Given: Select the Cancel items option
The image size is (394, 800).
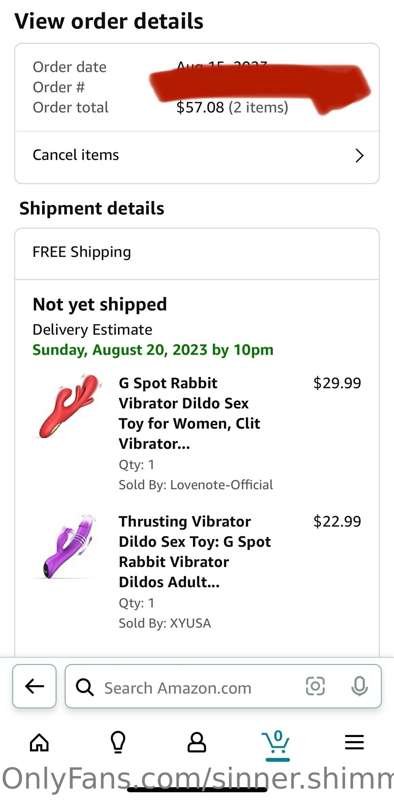Looking at the screenshot, I should (x=197, y=155).
